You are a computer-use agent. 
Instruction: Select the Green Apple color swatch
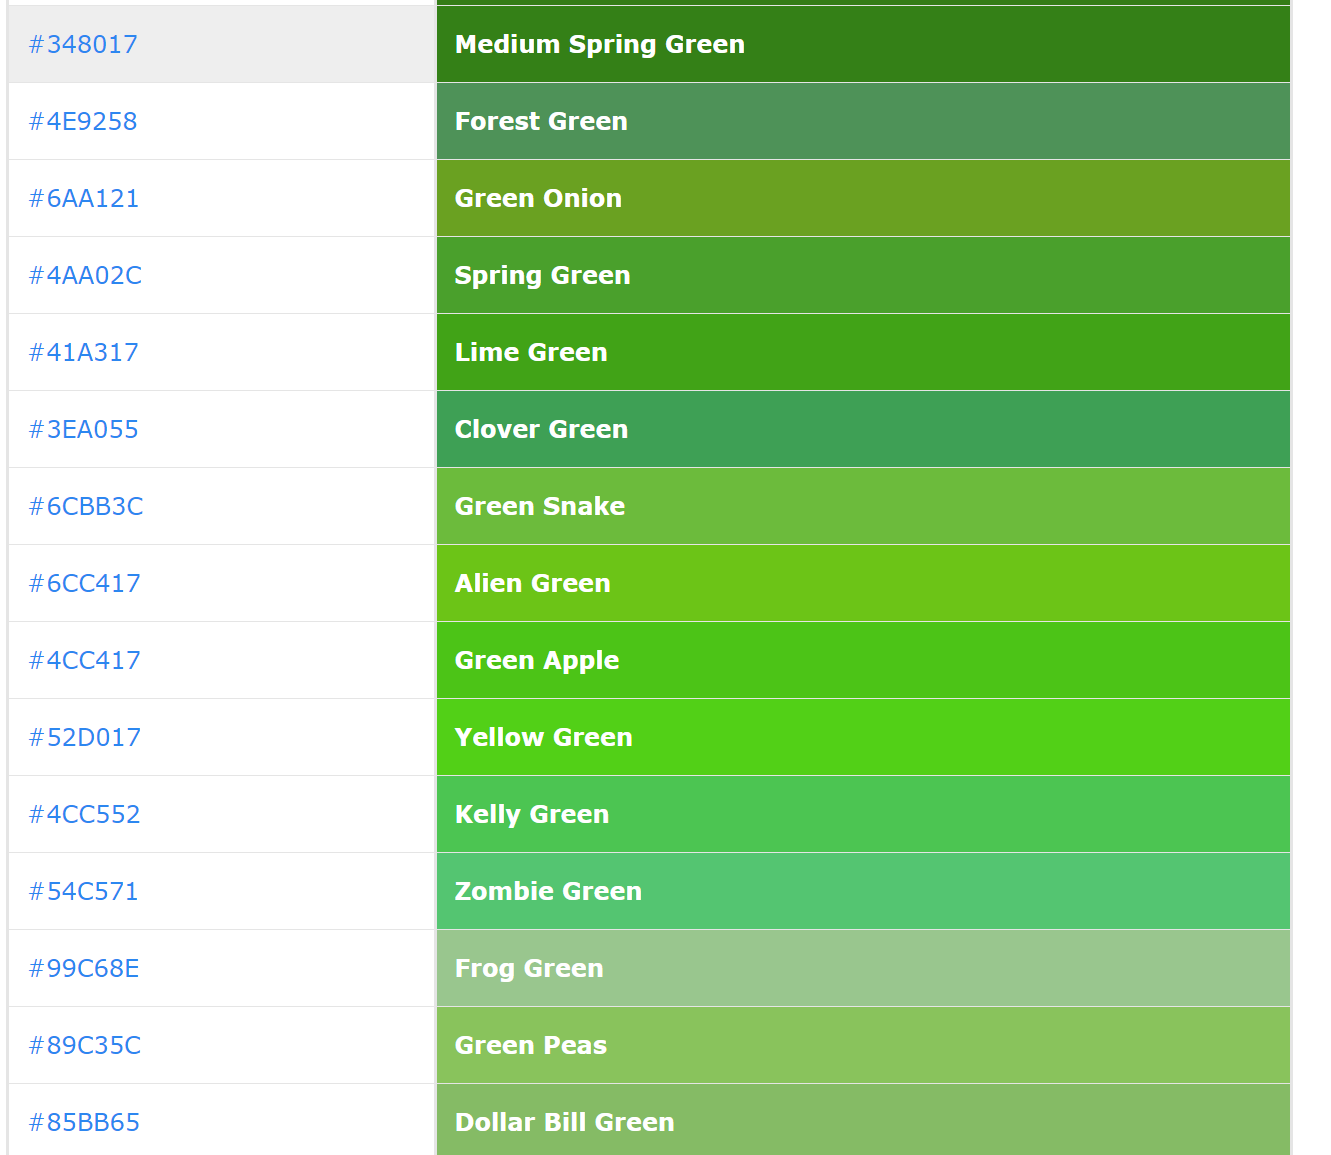862,660
